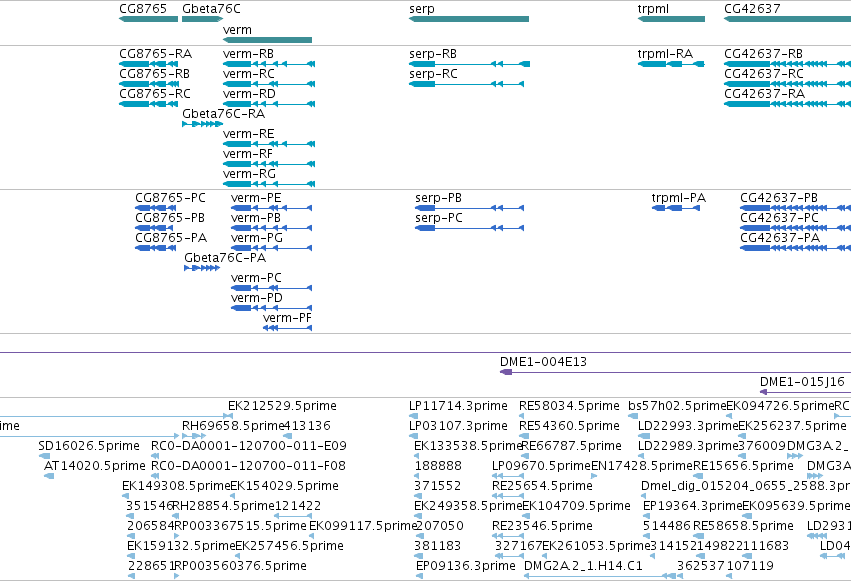Select the serp-PB protein feature

click(469, 208)
